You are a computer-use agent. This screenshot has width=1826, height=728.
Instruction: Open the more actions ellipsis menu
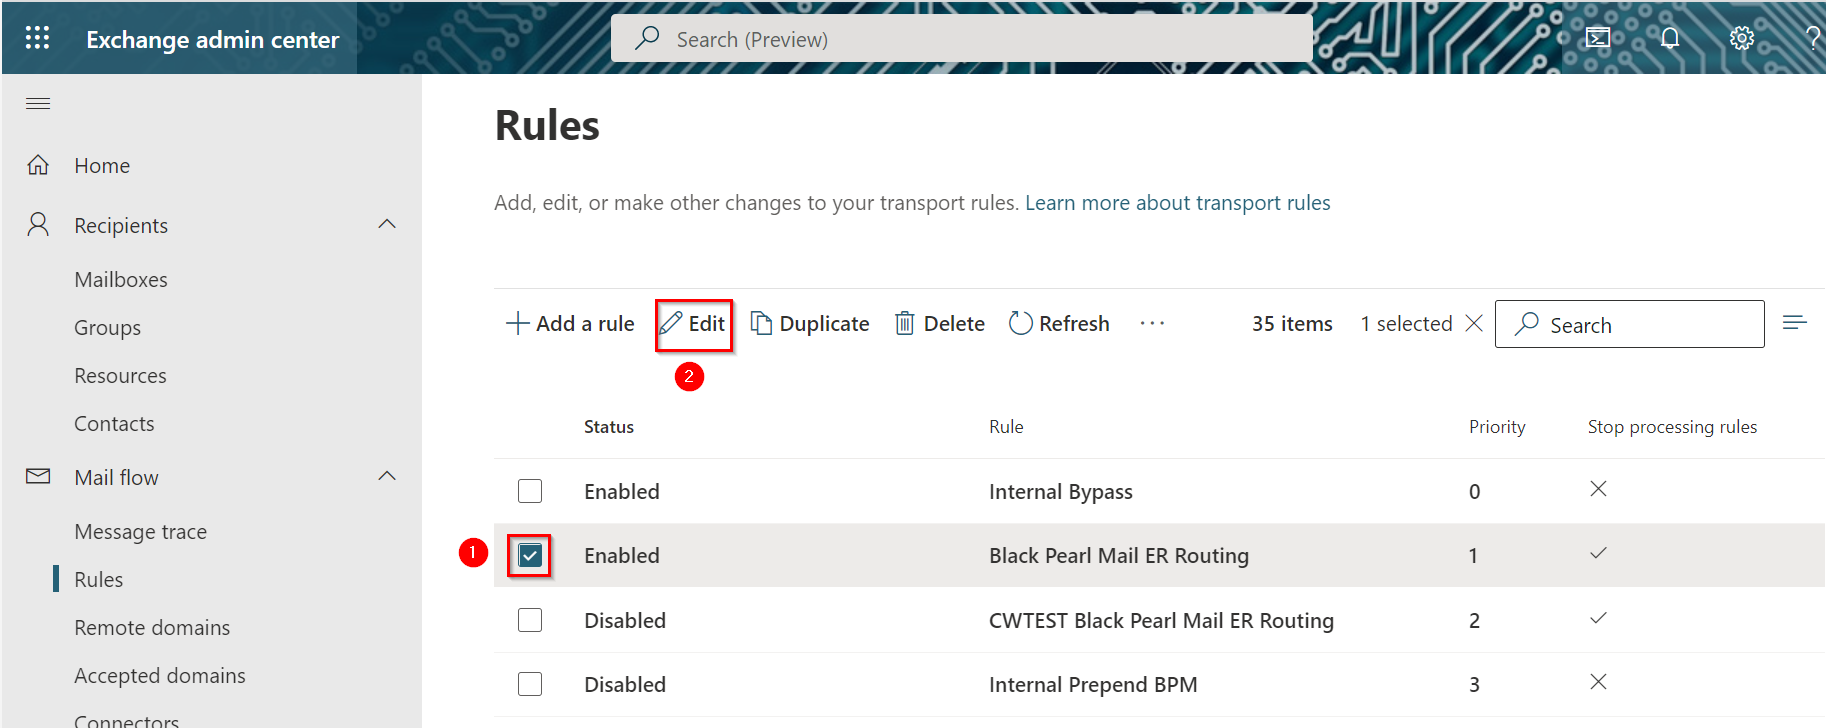coord(1152,323)
